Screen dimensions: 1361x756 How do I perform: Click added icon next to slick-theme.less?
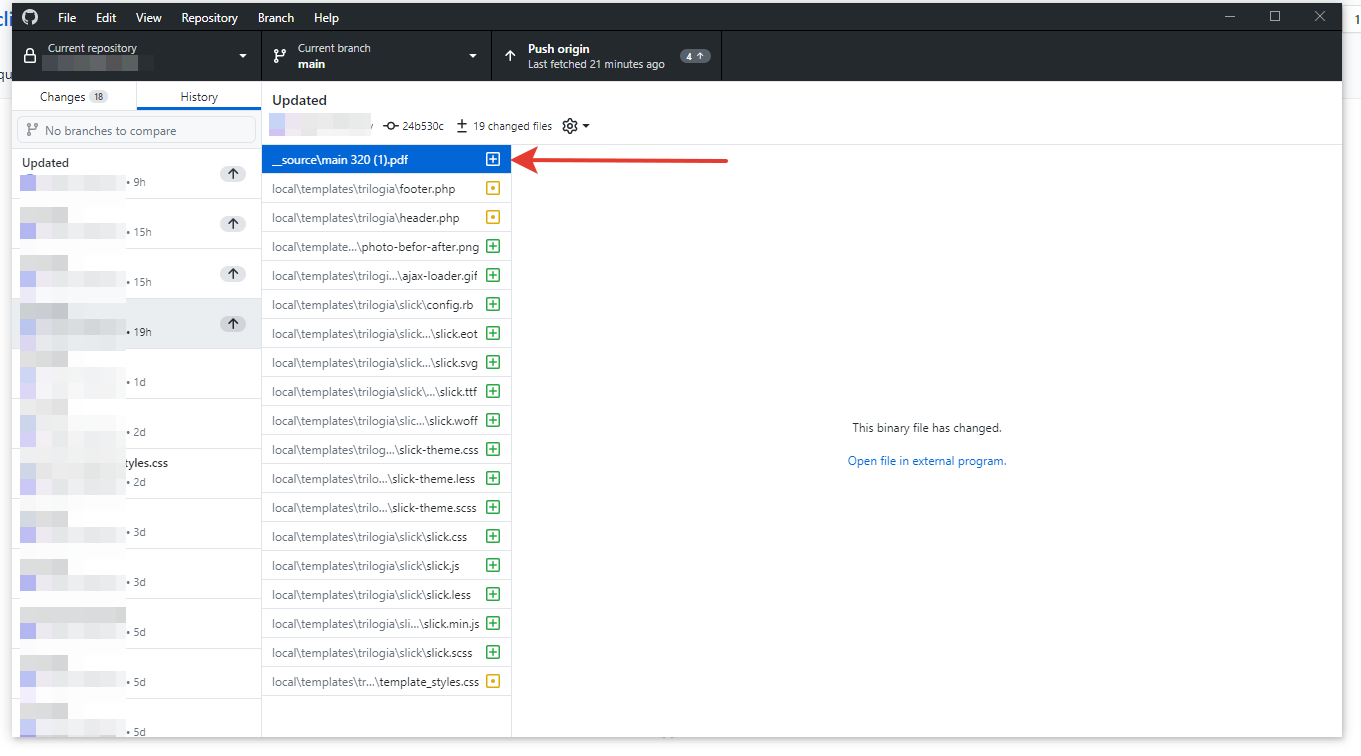pyautogui.click(x=492, y=478)
